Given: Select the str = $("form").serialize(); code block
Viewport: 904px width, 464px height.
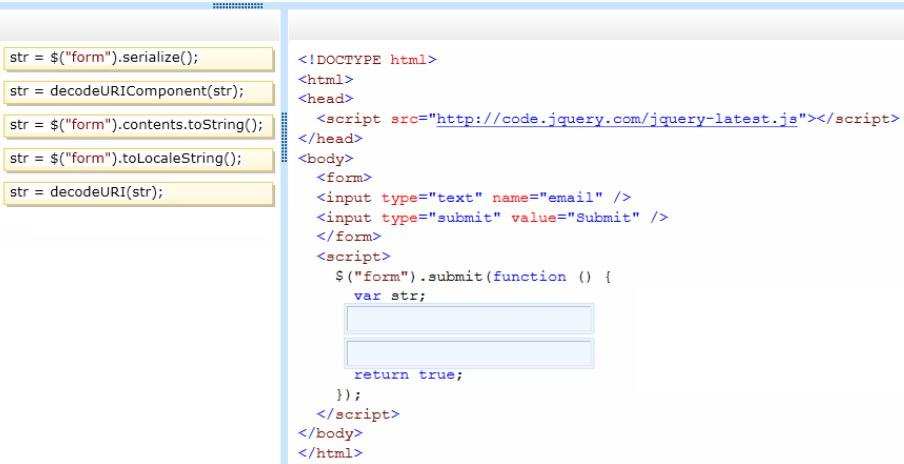Looking at the screenshot, I should pos(138,59).
